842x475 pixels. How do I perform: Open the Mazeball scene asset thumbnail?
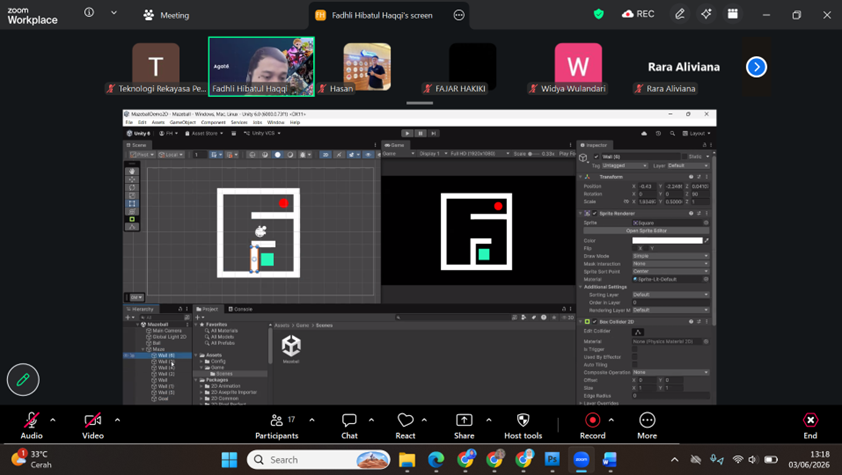pyautogui.click(x=291, y=346)
